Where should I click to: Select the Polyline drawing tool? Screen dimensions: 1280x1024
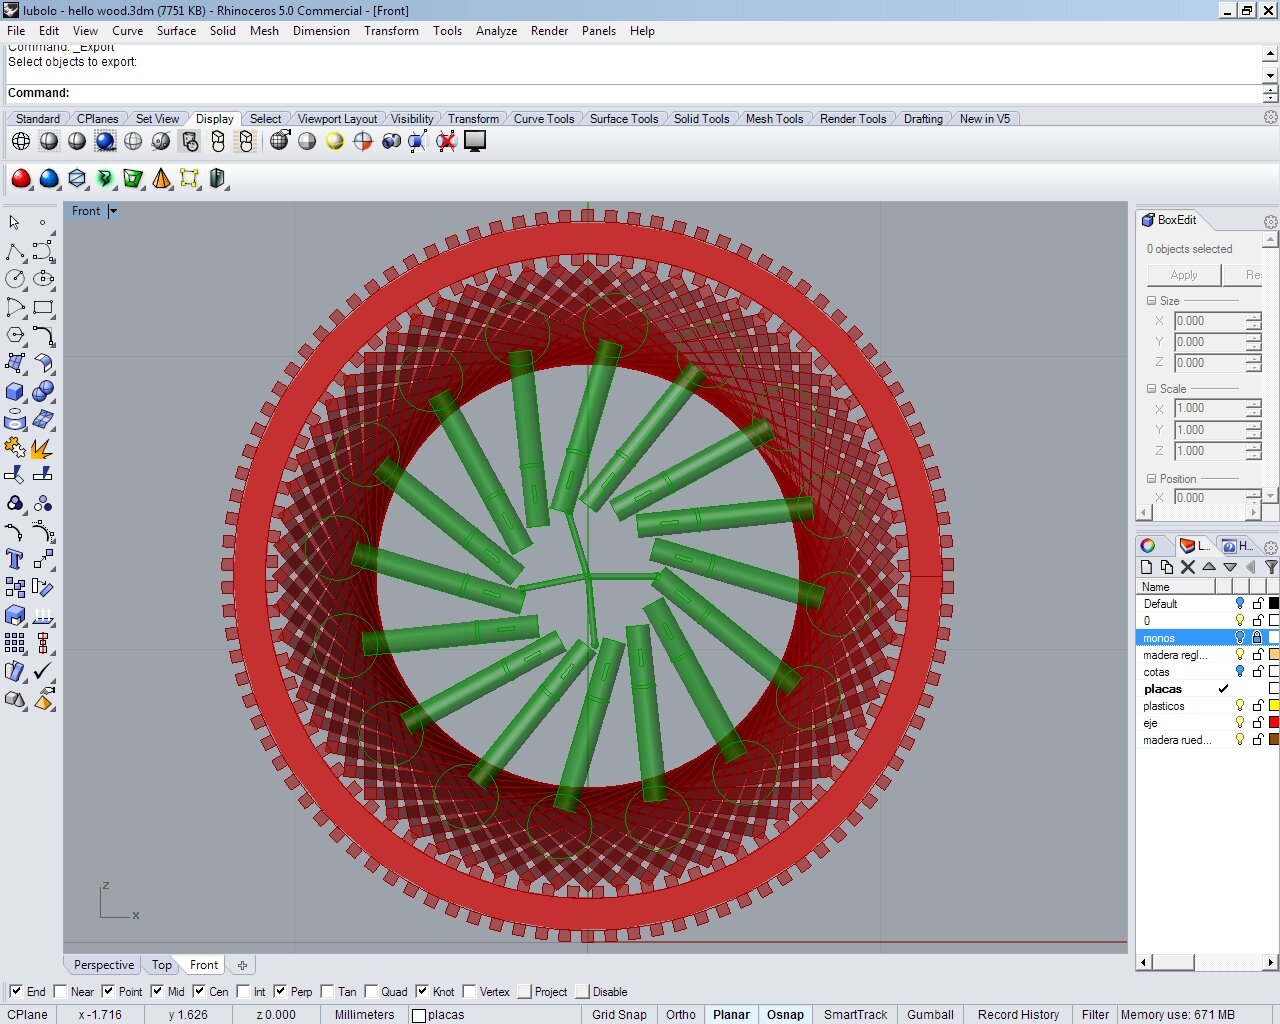15,251
